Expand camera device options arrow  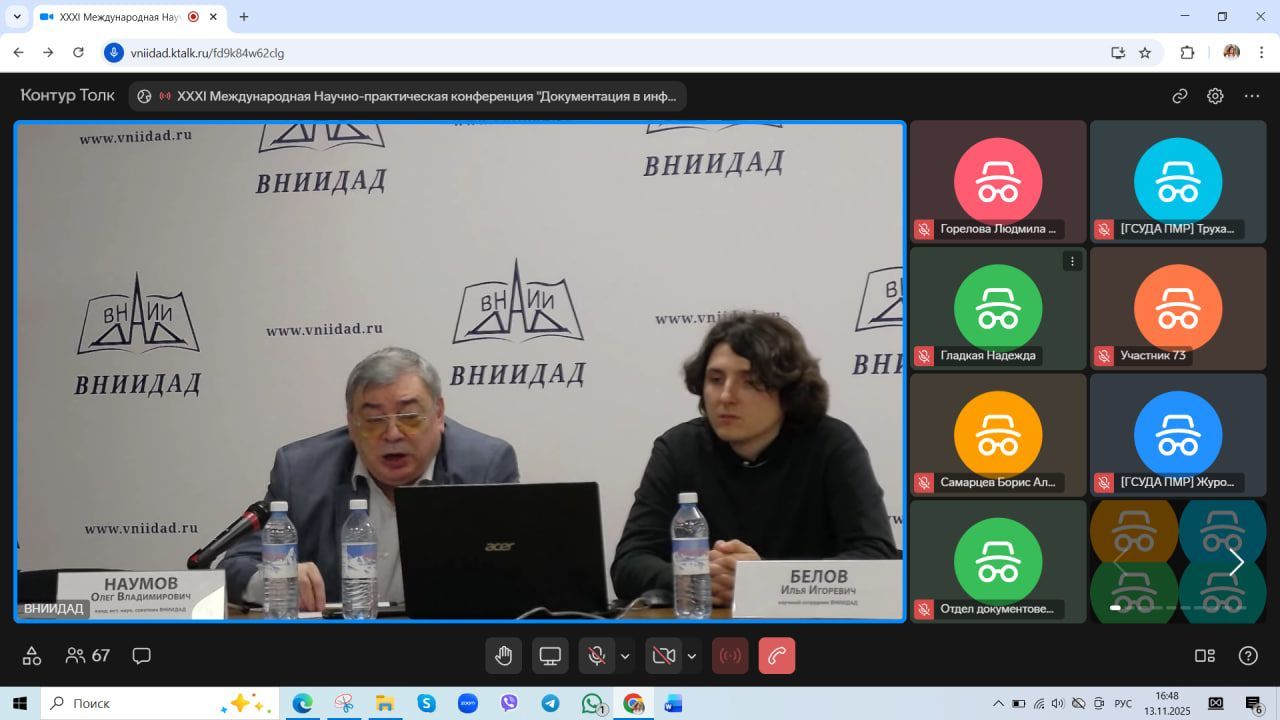pos(692,656)
